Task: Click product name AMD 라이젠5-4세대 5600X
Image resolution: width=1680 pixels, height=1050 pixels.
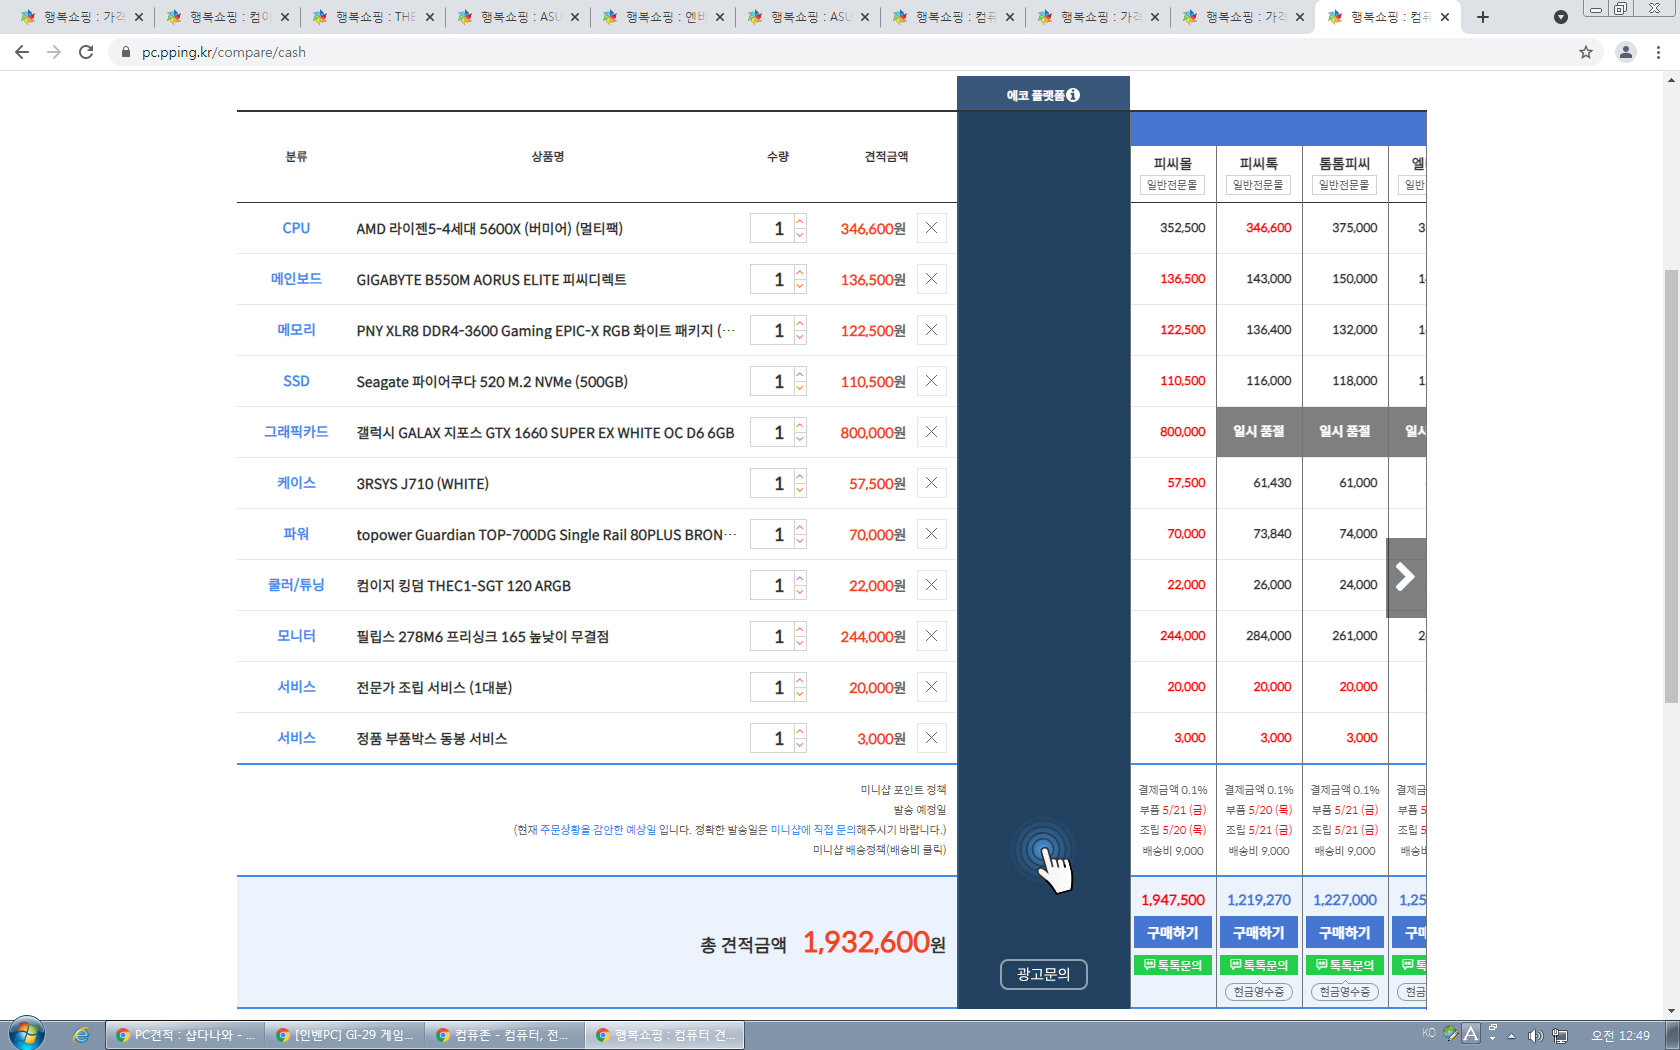Action: [x=490, y=229]
